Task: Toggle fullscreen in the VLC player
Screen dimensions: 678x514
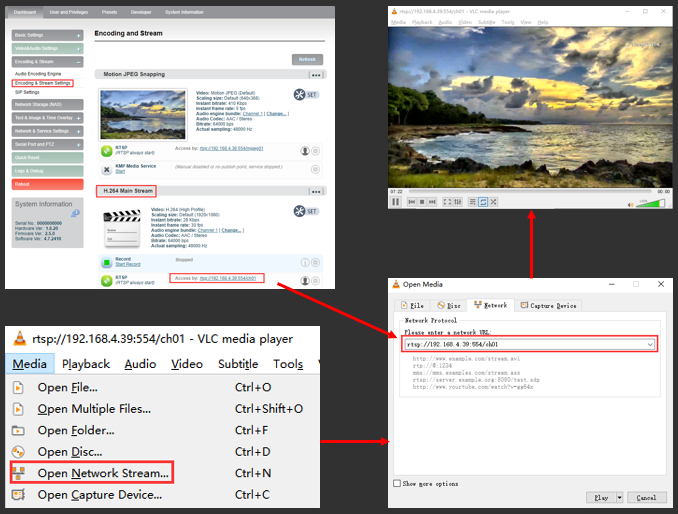Action: click(x=448, y=202)
